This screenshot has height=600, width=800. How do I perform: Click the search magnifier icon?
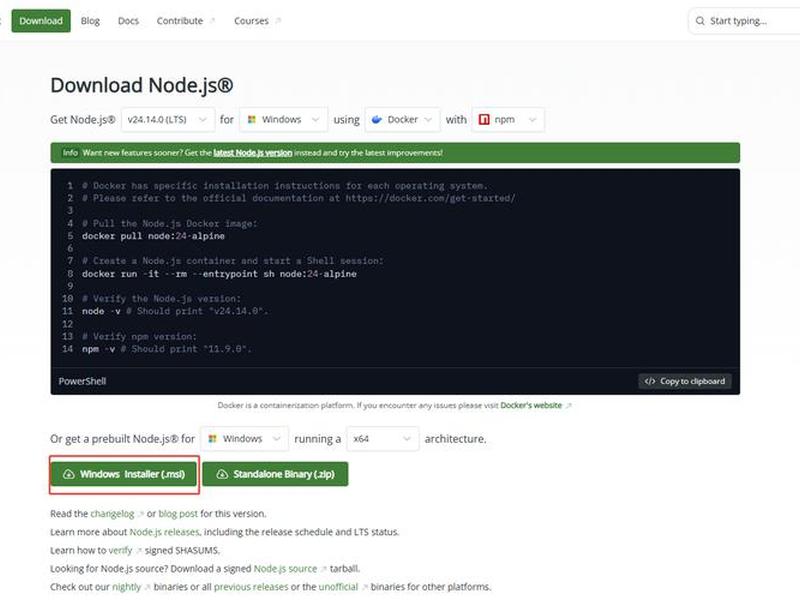(700, 21)
